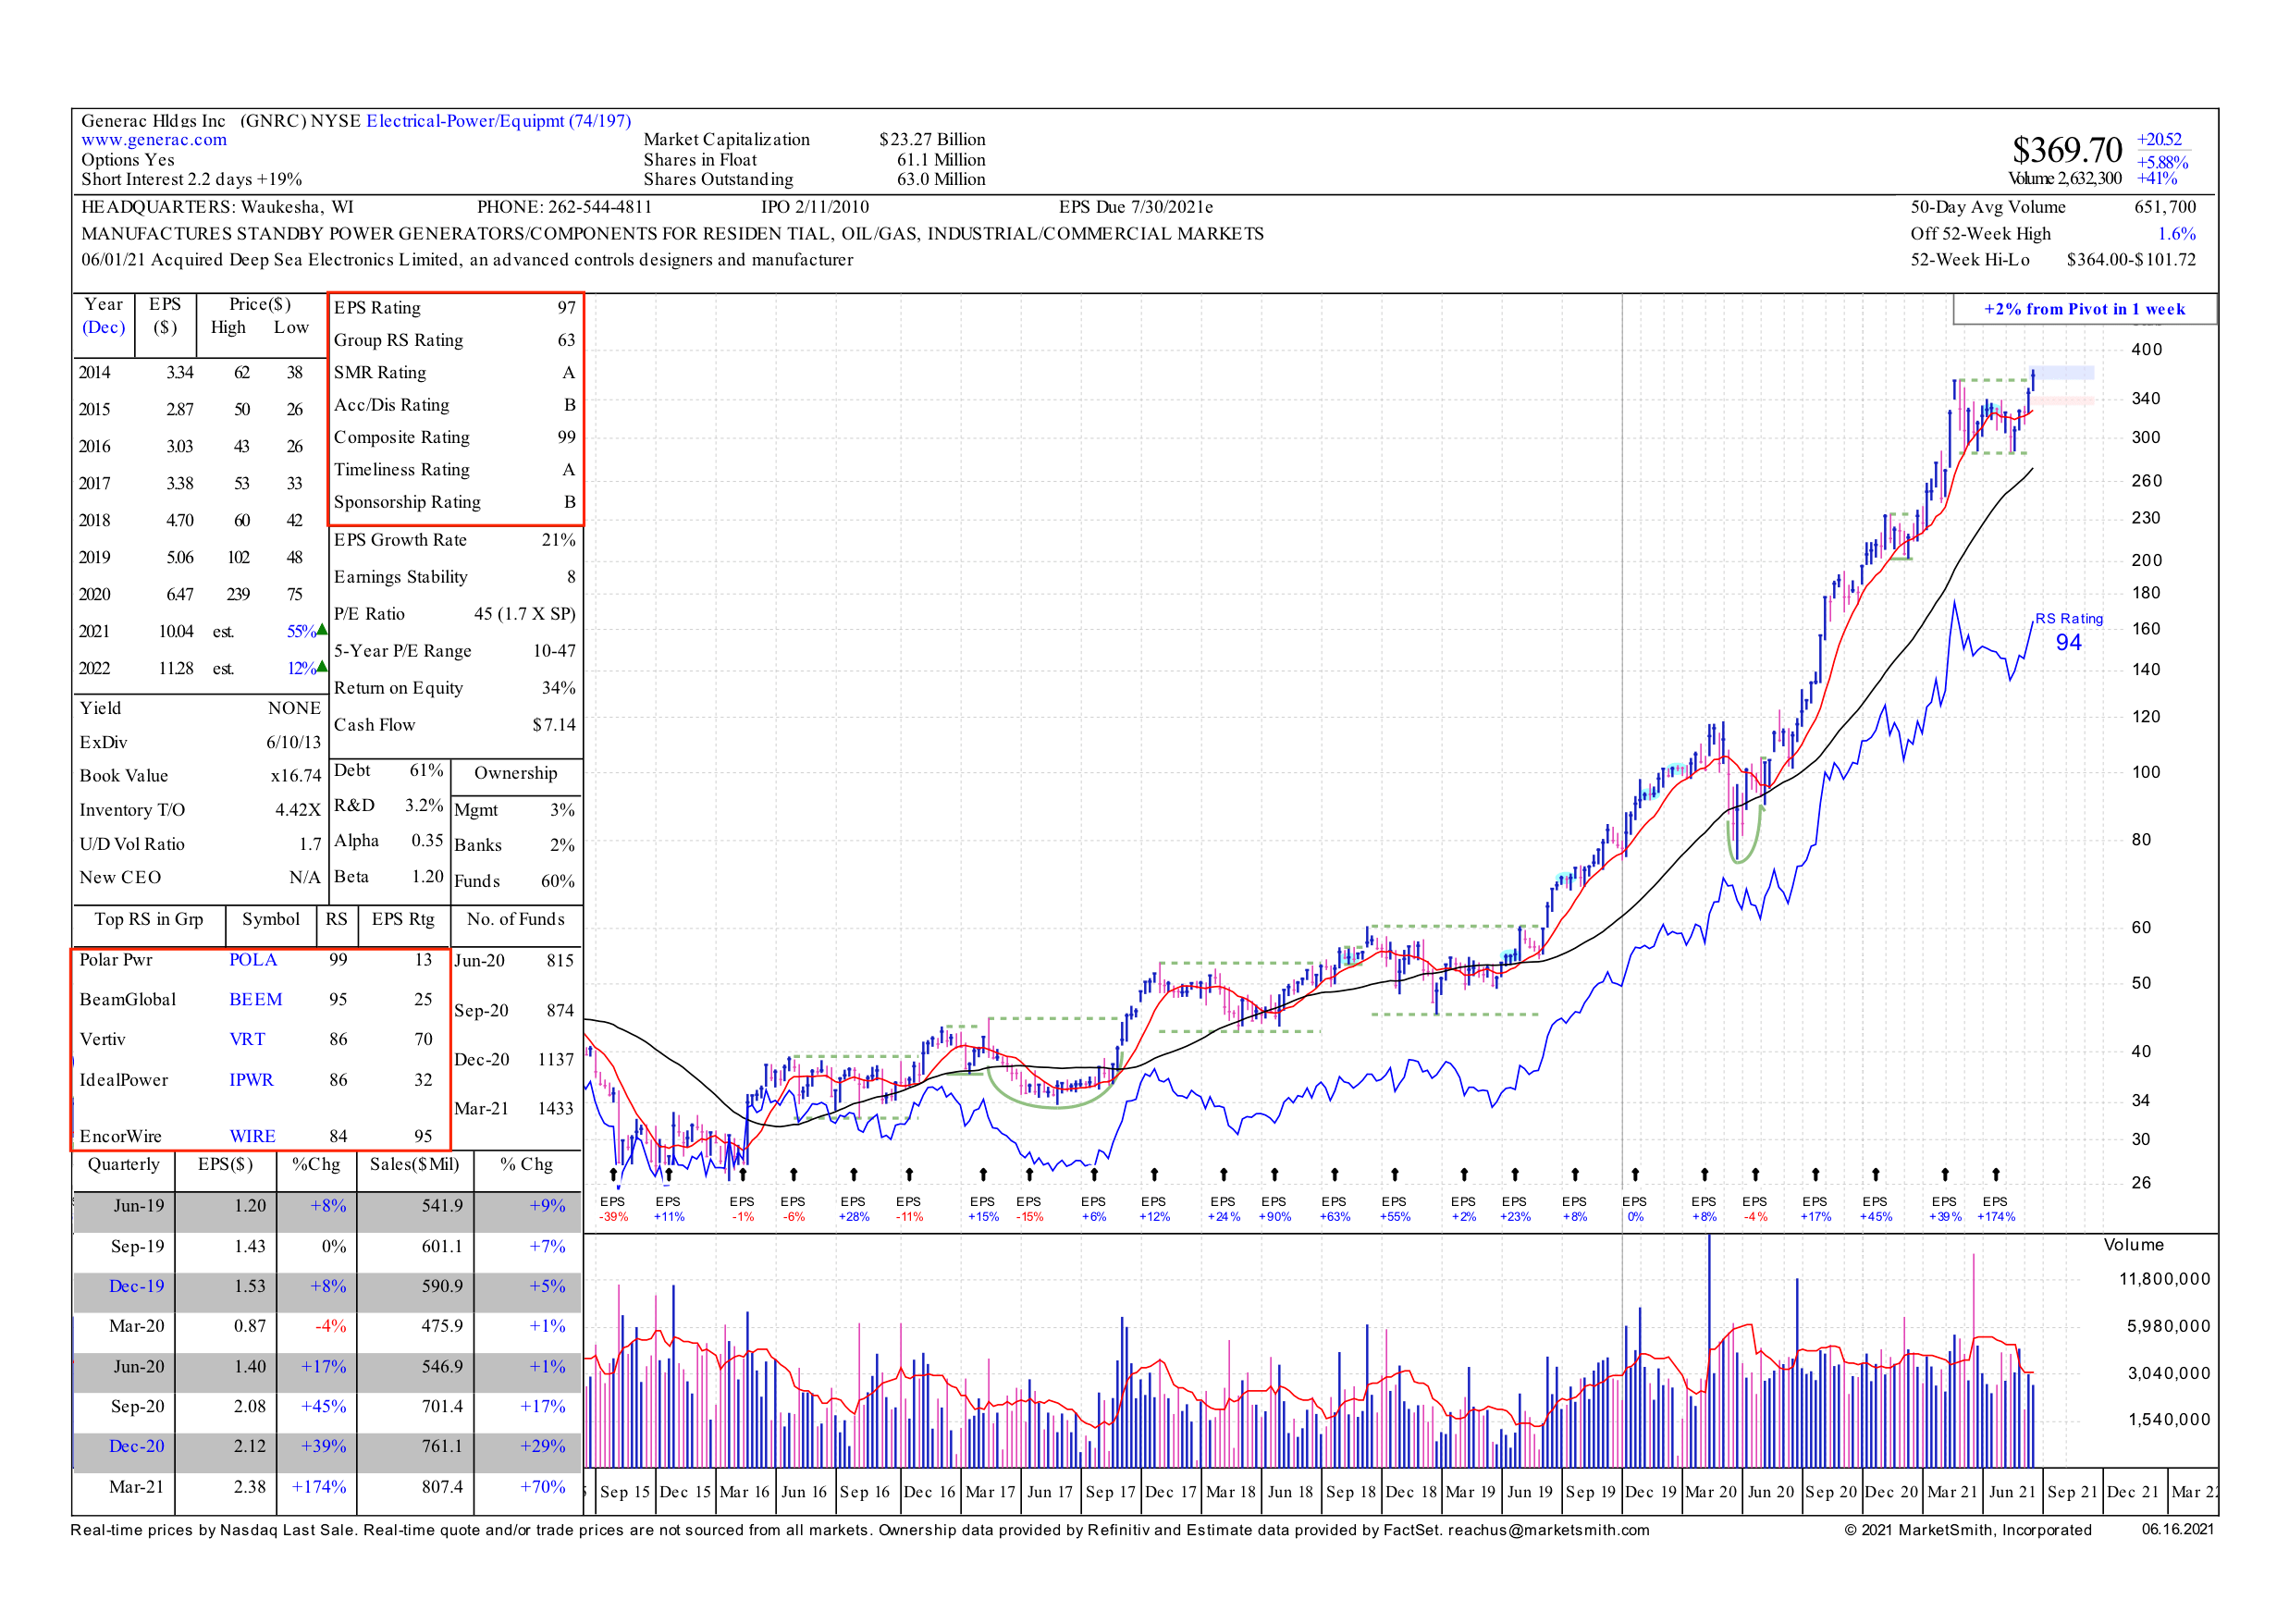
Task: Open the BEEM ticker symbol link
Action: click(x=256, y=999)
